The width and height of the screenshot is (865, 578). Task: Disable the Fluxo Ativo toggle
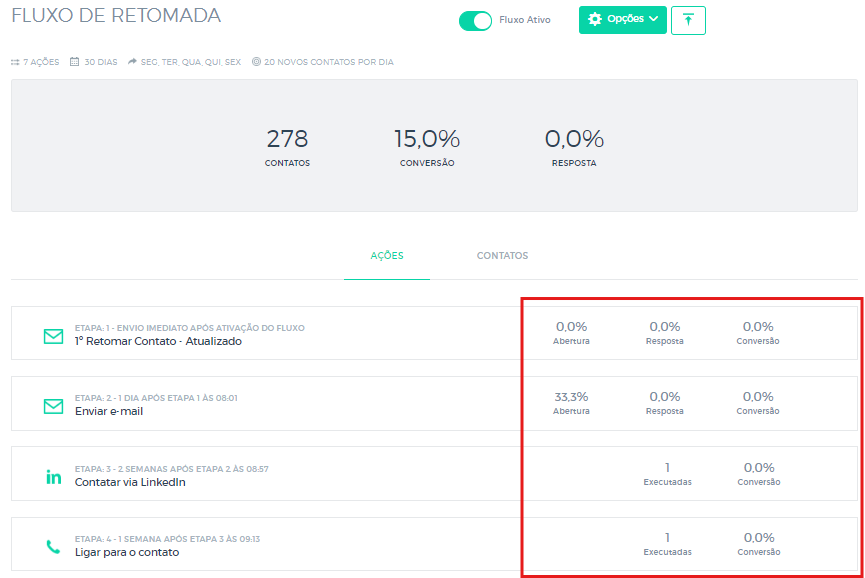click(474, 19)
